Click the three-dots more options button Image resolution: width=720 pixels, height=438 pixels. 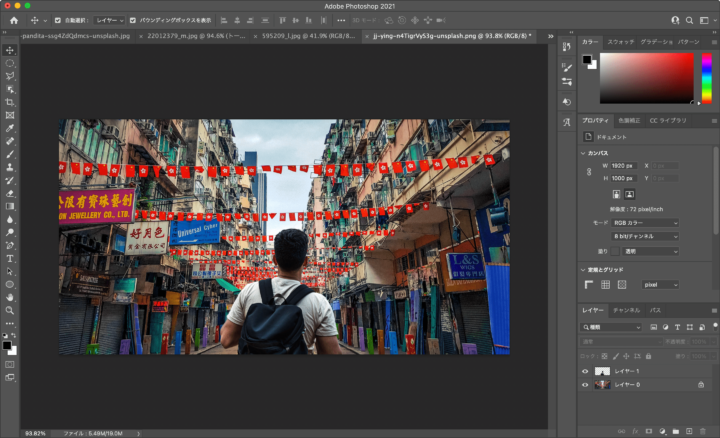click(x=341, y=20)
